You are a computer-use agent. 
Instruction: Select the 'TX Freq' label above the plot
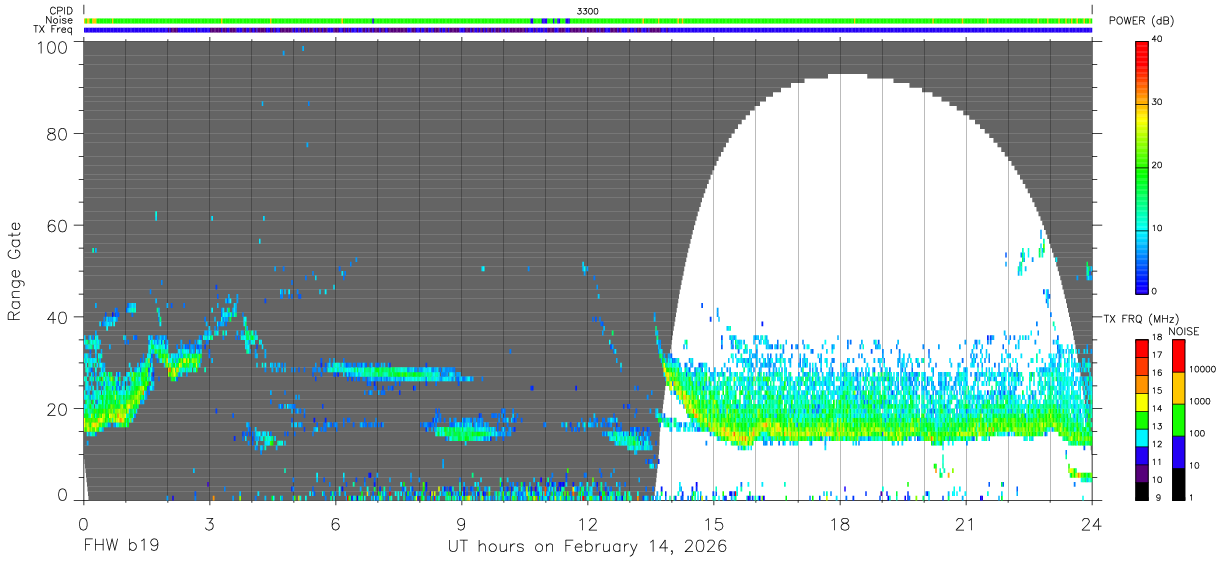pyautogui.click(x=54, y=29)
